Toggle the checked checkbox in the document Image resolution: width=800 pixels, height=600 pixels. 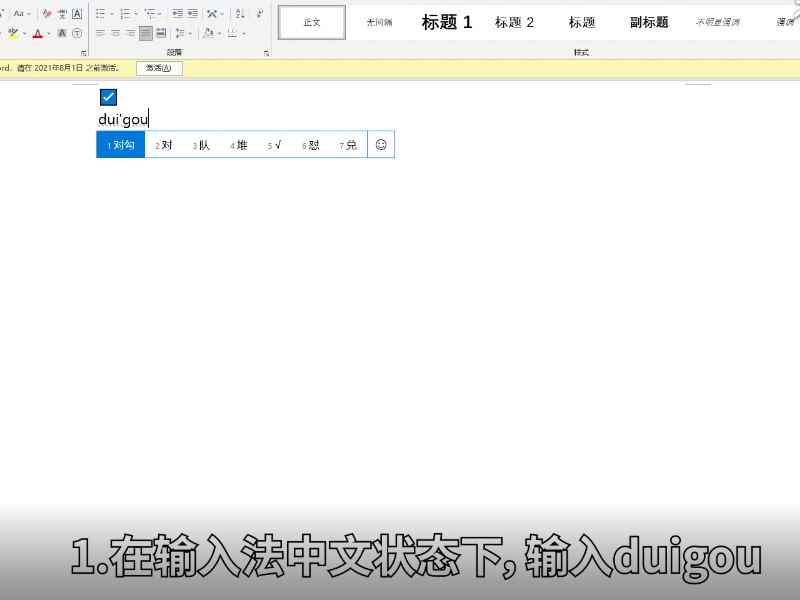[107, 97]
